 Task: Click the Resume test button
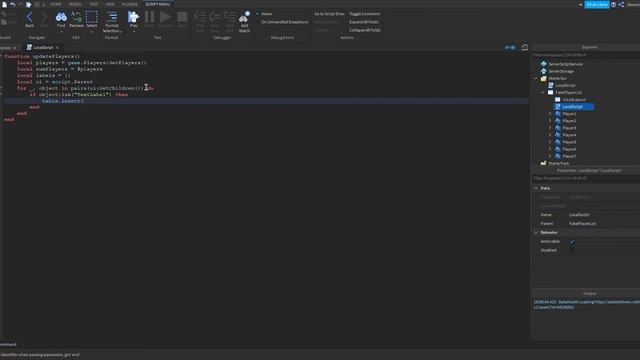(165, 17)
